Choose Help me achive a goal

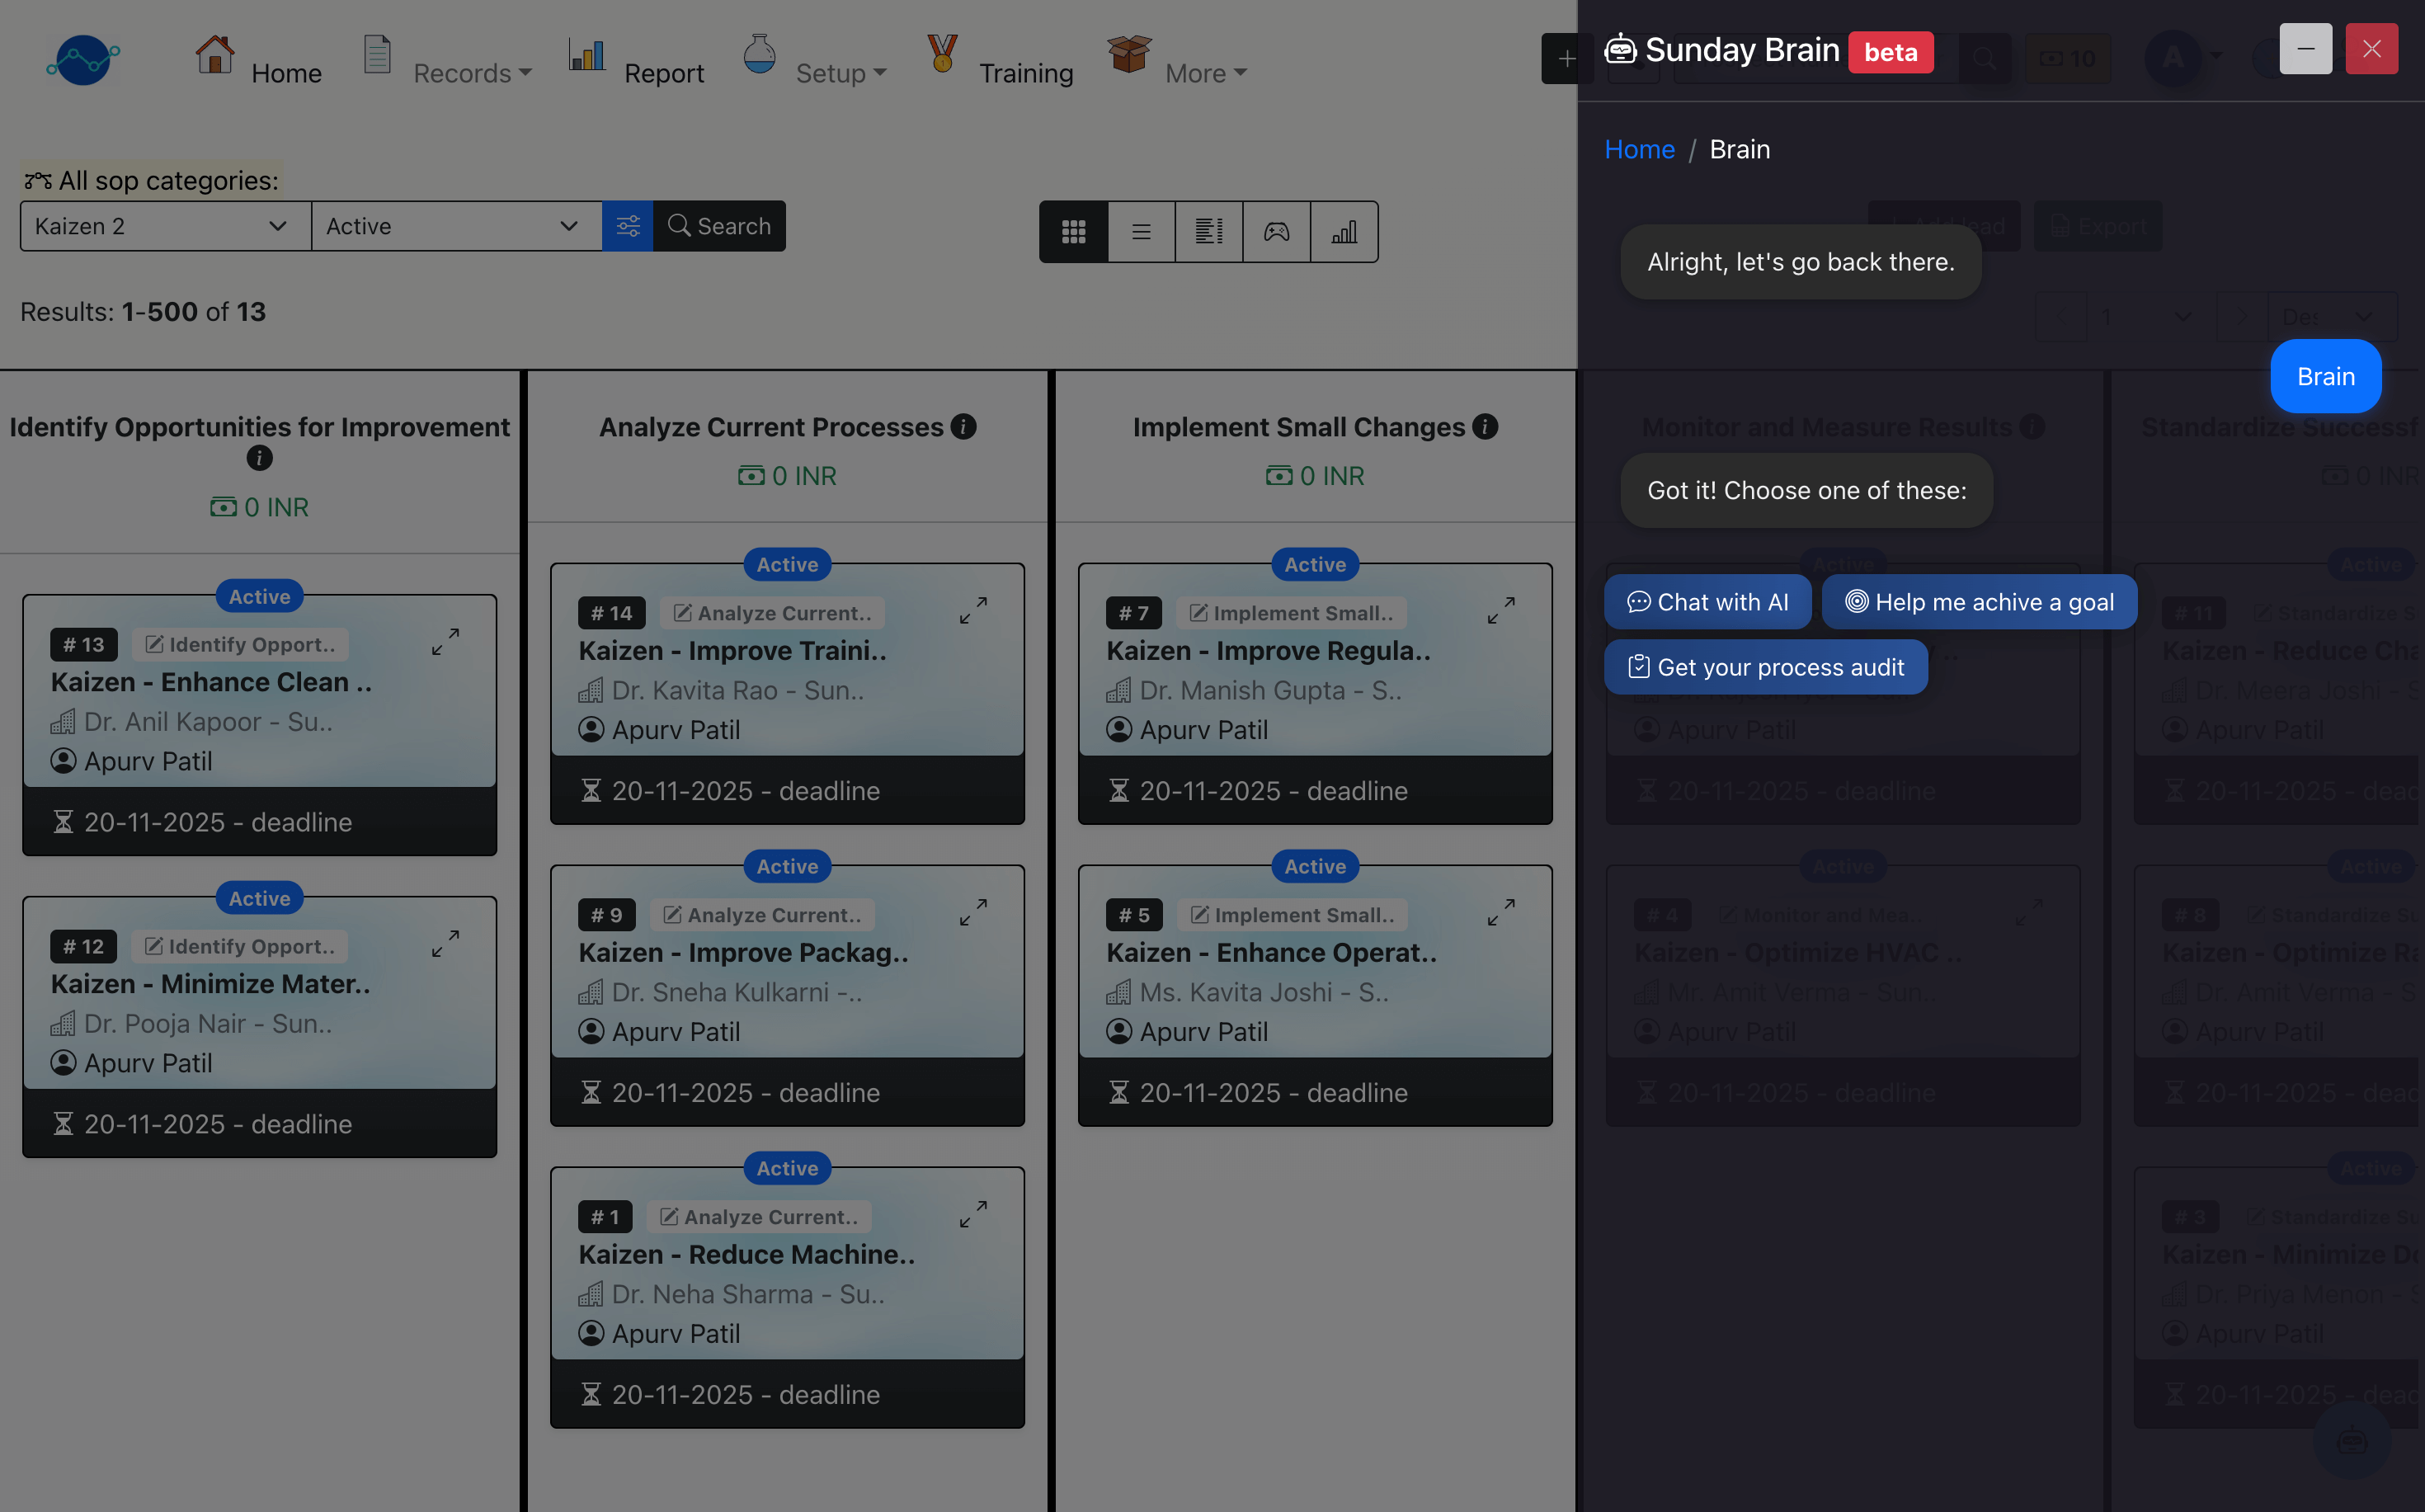pos(1979,602)
